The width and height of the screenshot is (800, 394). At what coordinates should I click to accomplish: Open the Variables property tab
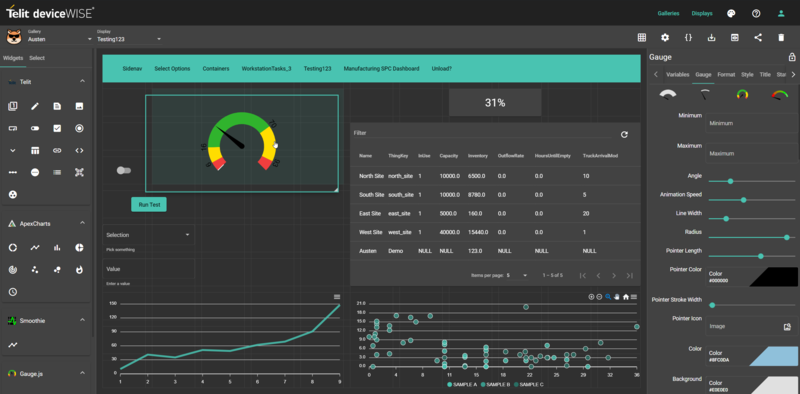coord(678,75)
